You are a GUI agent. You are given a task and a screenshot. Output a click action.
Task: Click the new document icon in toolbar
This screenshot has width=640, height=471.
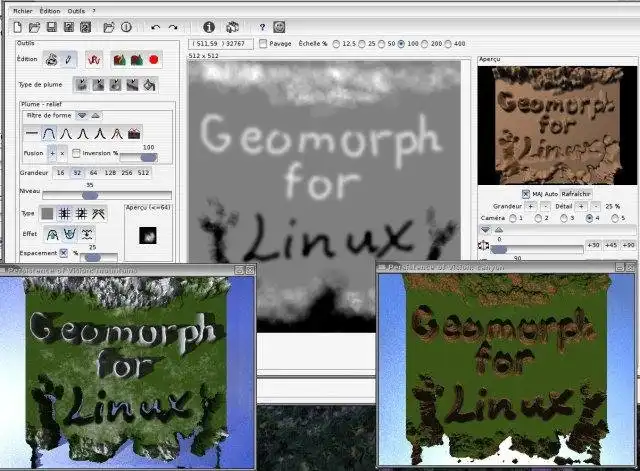click(18, 27)
